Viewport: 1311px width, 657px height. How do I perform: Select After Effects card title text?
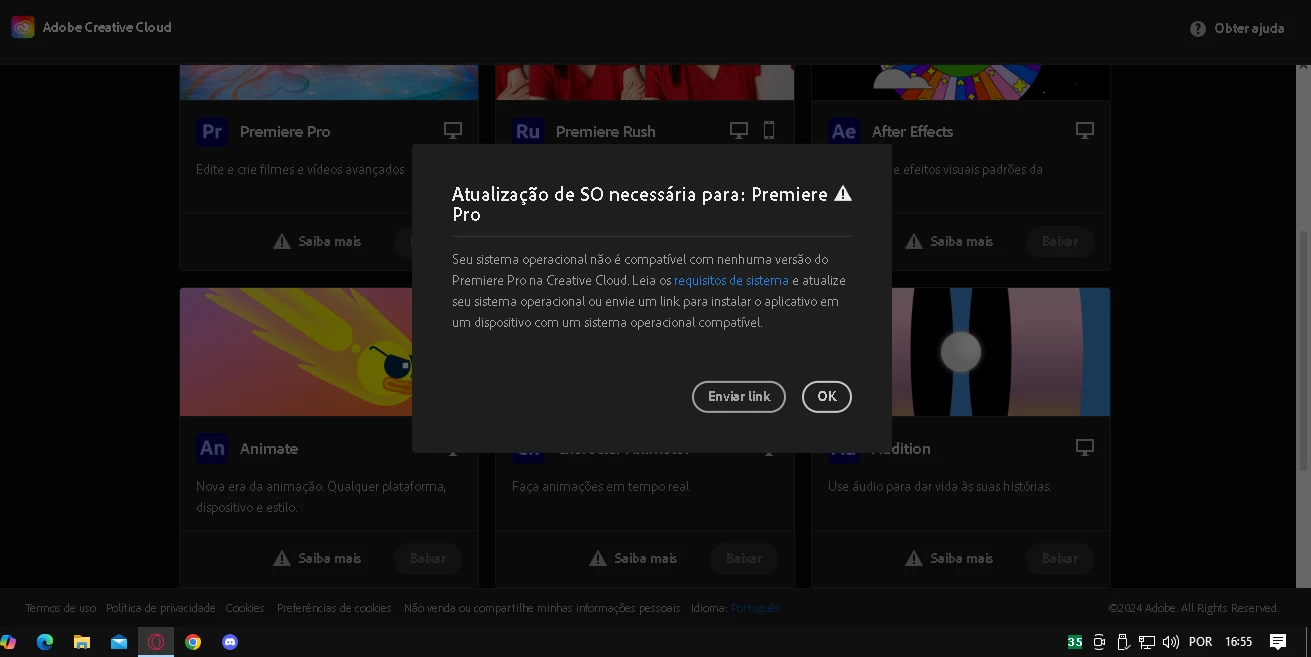[x=912, y=132]
